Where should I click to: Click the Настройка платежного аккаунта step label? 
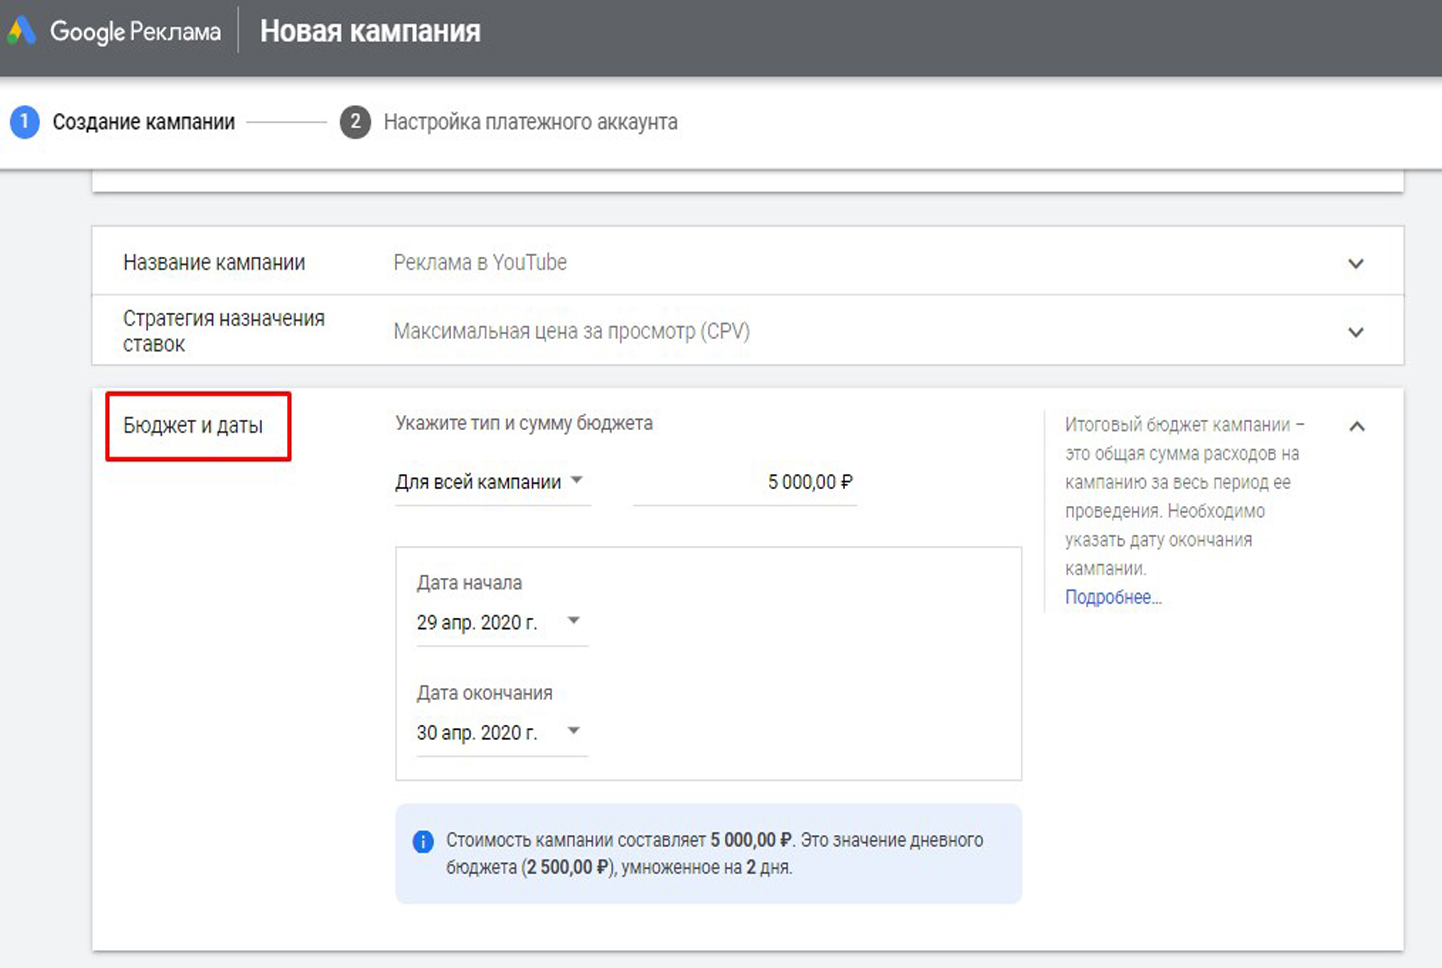[530, 122]
